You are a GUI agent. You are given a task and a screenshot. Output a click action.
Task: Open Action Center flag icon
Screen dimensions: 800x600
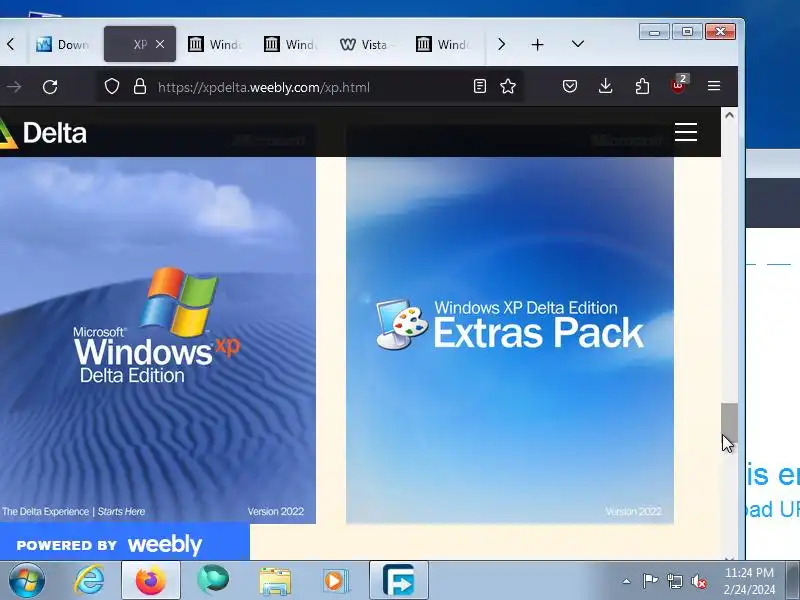[x=650, y=581]
